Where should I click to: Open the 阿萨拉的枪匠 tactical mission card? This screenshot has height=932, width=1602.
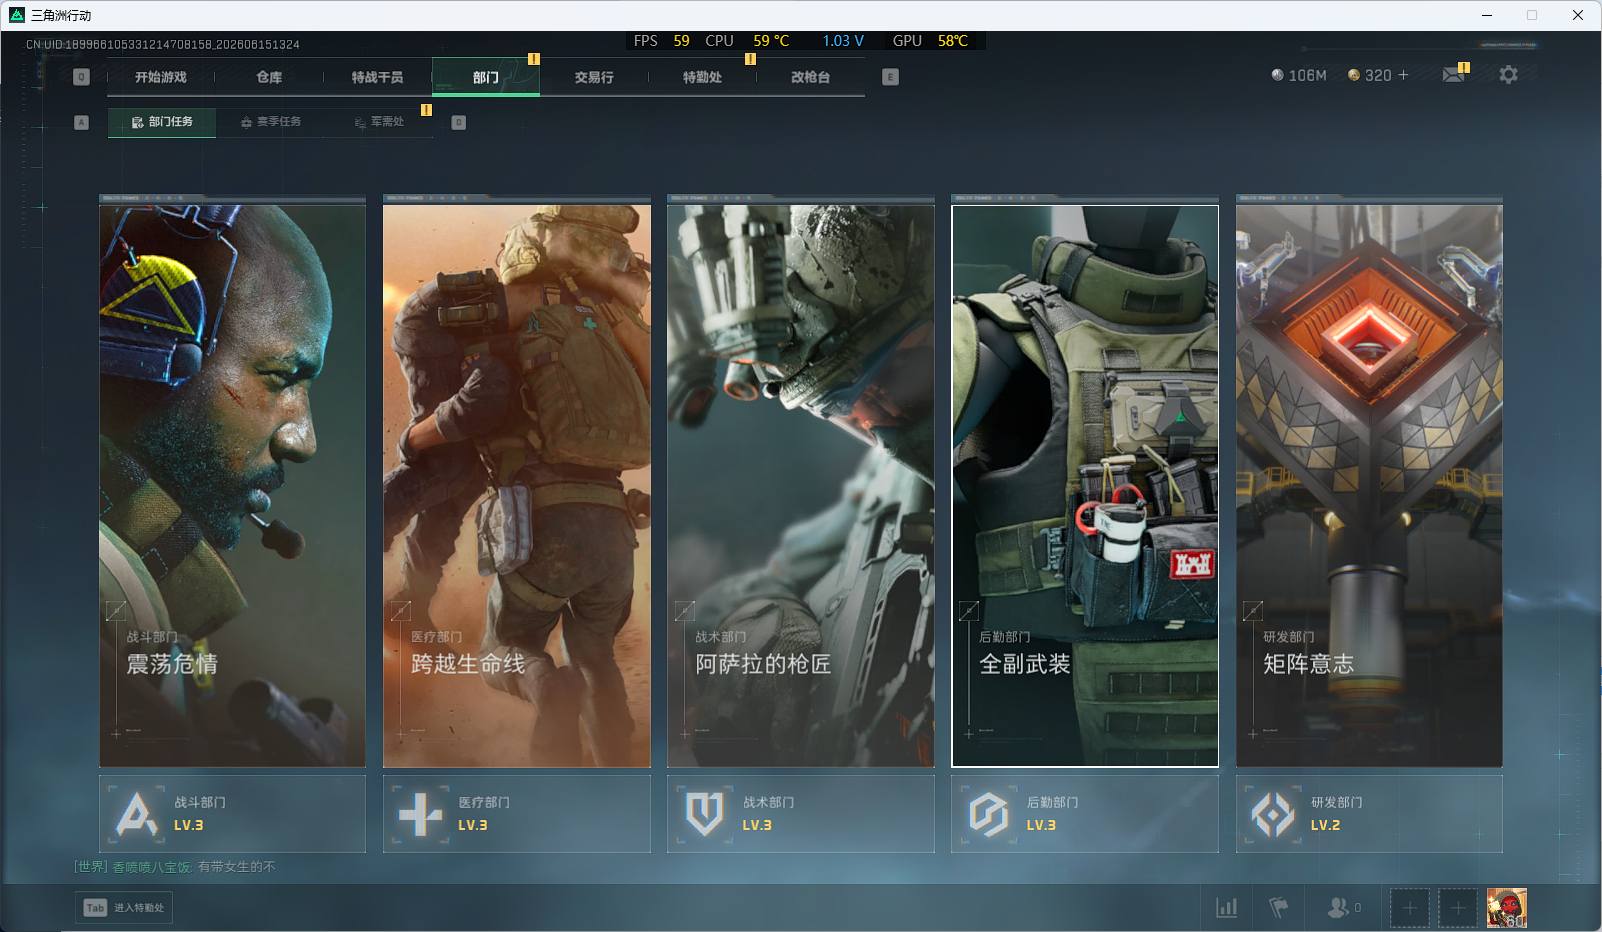801,486
